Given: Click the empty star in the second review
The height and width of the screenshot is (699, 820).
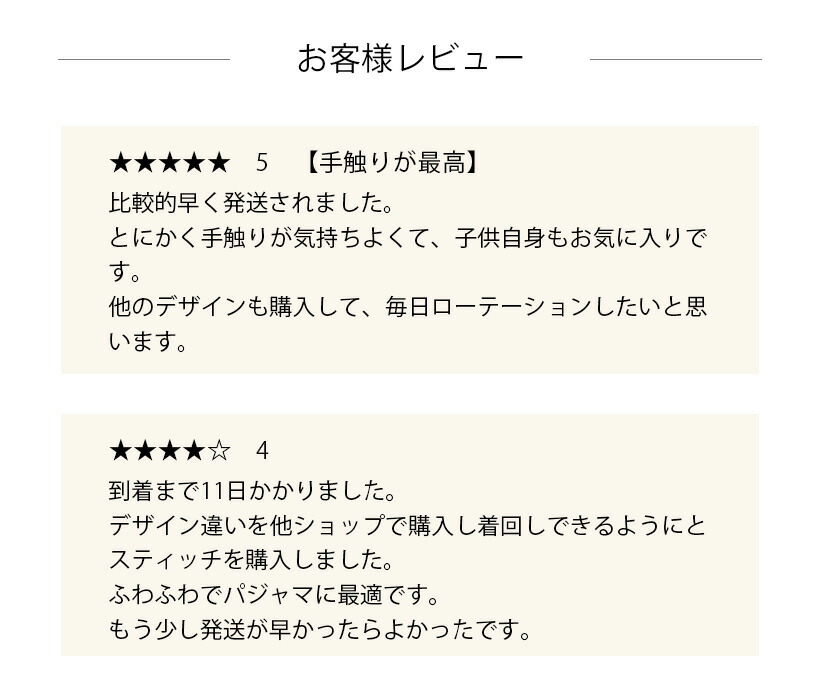Looking at the screenshot, I should (219, 451).
